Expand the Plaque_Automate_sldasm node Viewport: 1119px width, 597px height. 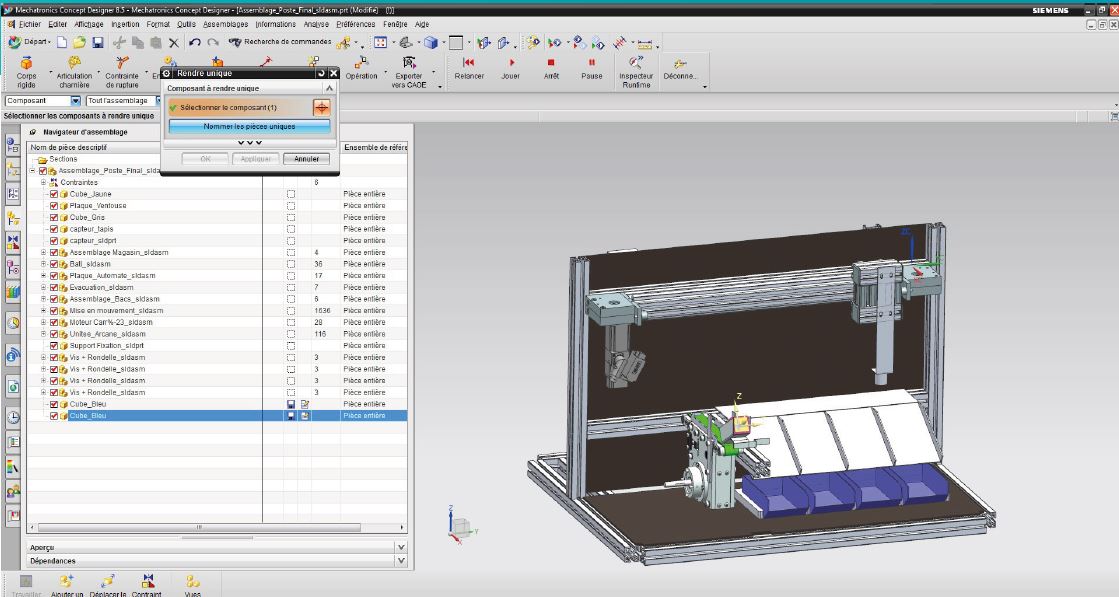(44, 275)
